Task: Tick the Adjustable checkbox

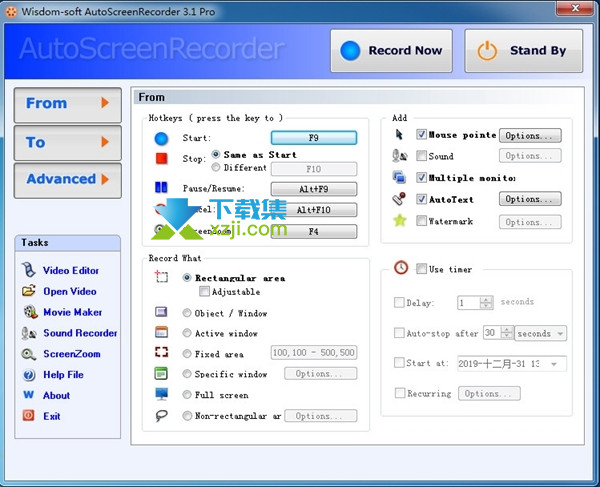Action: click(x=204, y=292)
